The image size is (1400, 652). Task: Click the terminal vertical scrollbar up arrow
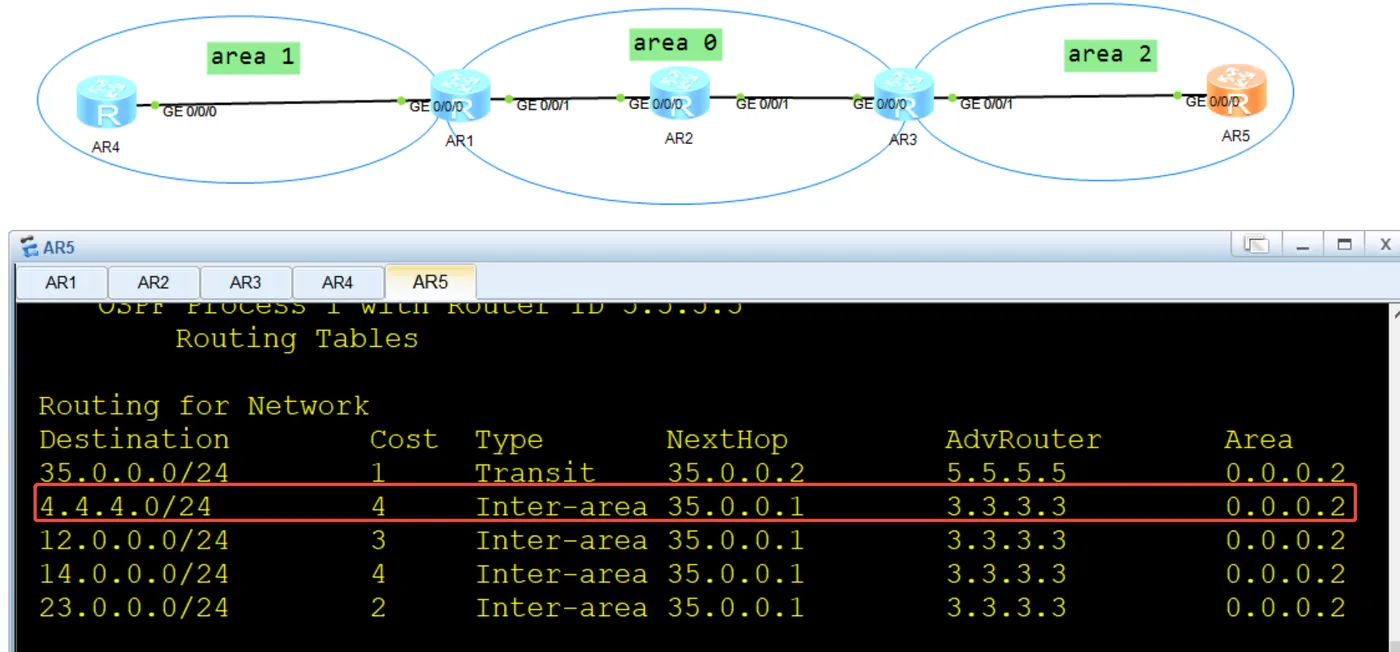coord(1395,316)
